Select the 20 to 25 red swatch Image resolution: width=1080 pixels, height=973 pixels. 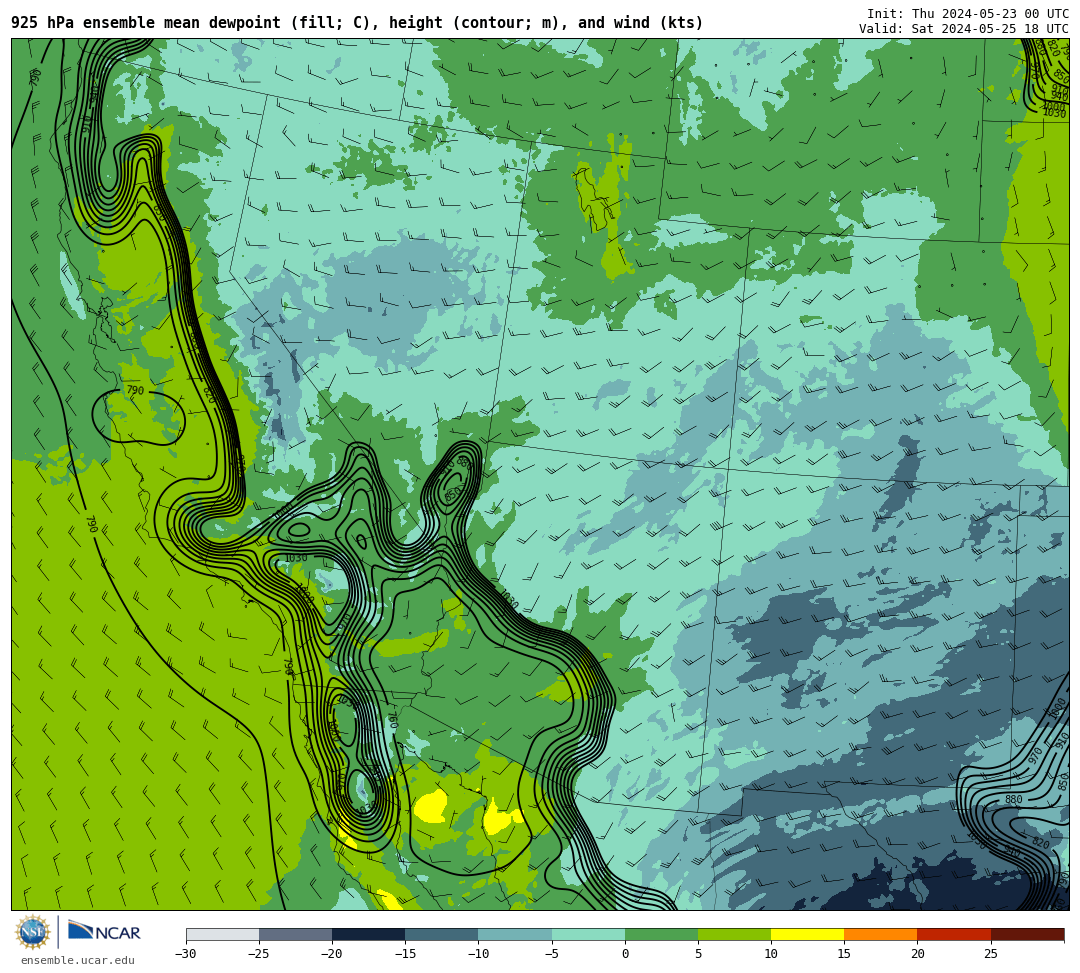click(954, 934)
